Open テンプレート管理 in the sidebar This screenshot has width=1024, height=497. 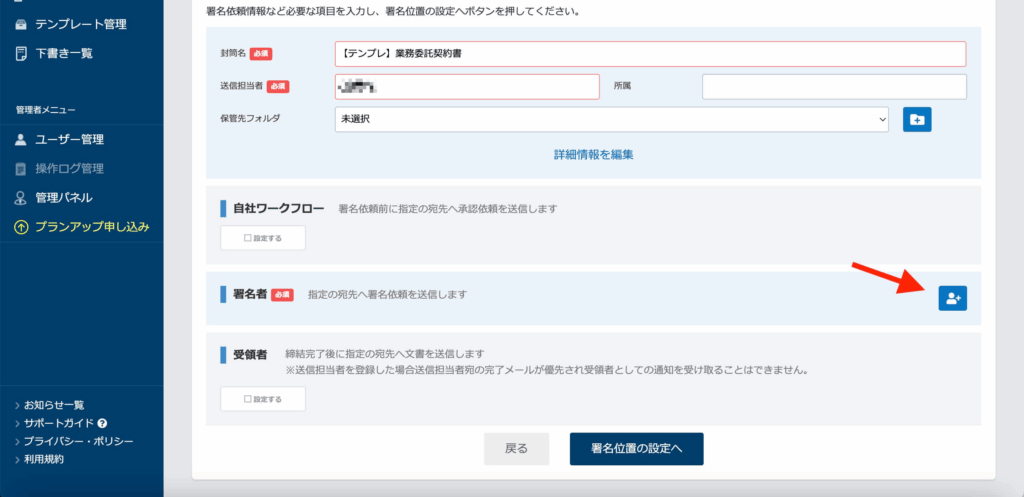tap(82, 25)
